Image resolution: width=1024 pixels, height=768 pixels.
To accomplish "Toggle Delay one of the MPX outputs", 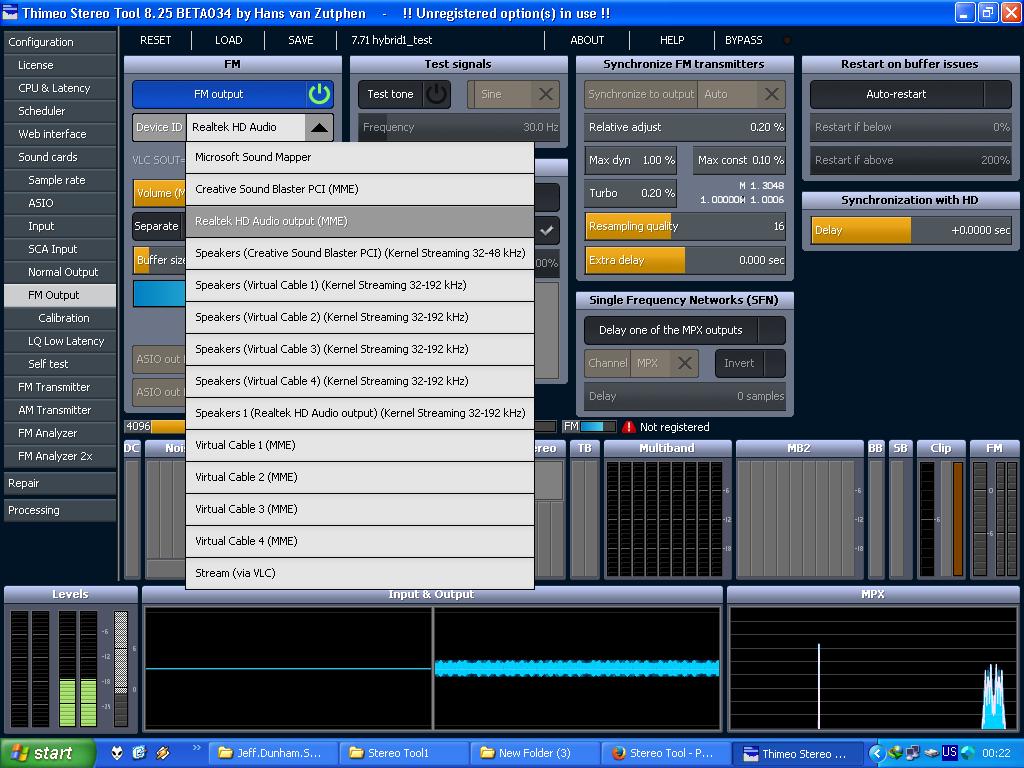I will (x=684, y=330).
